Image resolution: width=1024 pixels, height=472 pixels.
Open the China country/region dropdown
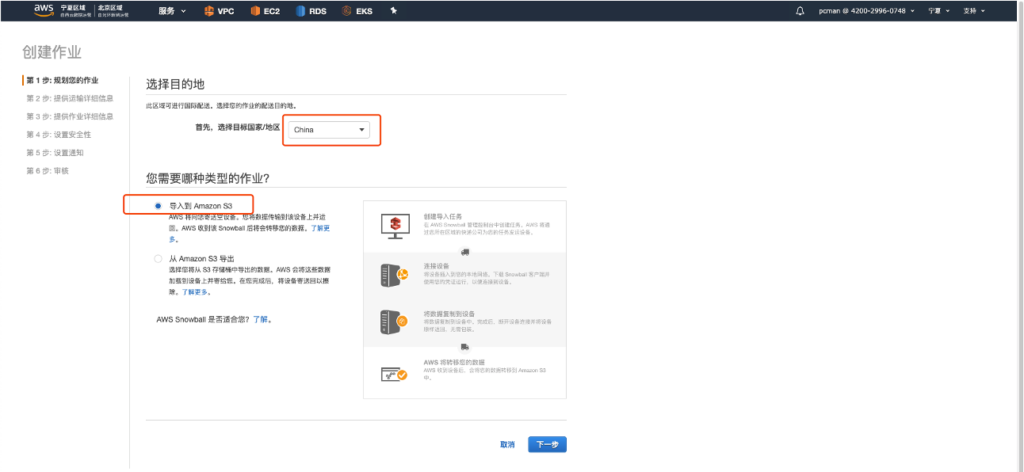tap(330, 129)
